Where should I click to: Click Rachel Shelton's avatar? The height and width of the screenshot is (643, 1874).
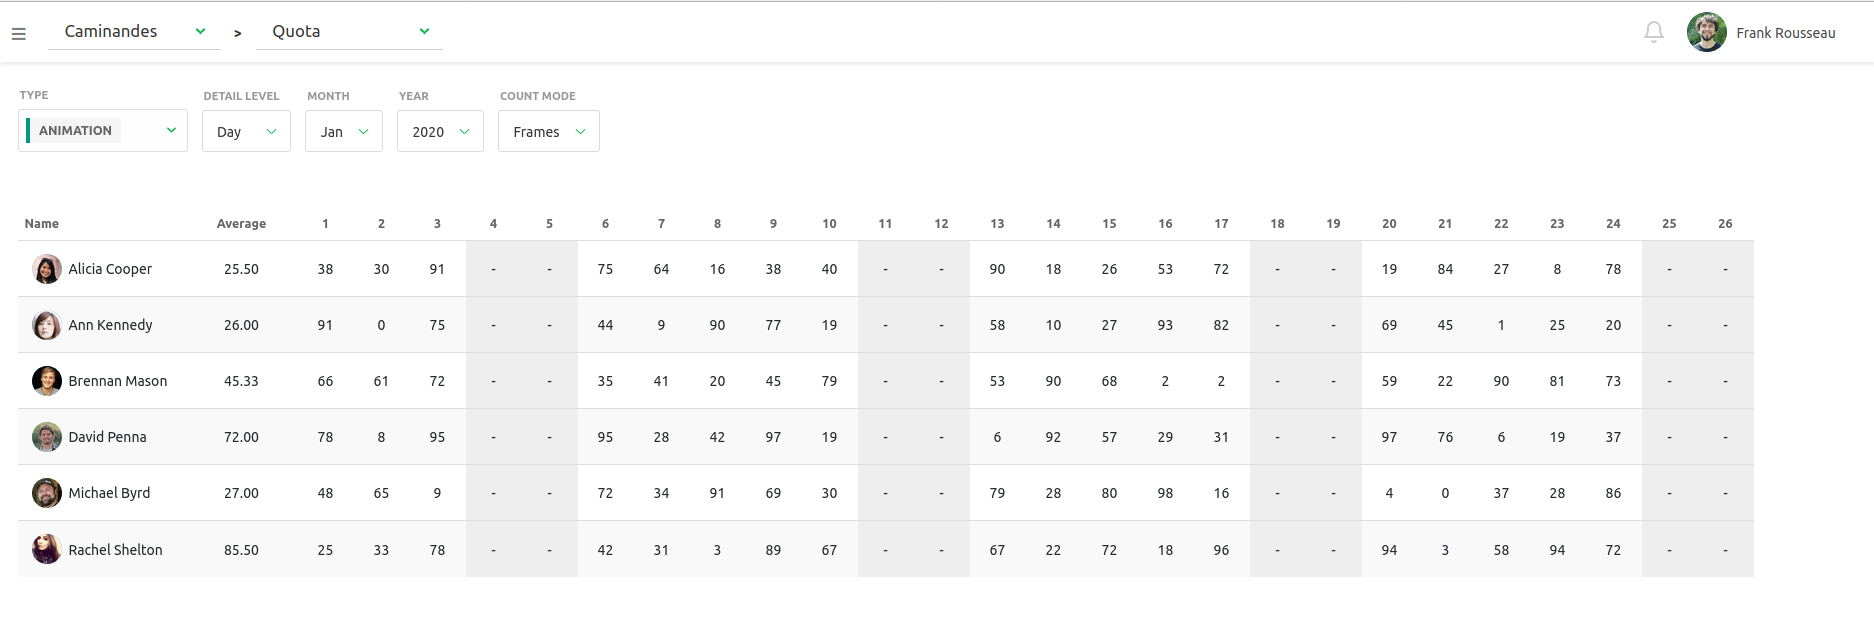pyautogui.click(x=47, y=549)
